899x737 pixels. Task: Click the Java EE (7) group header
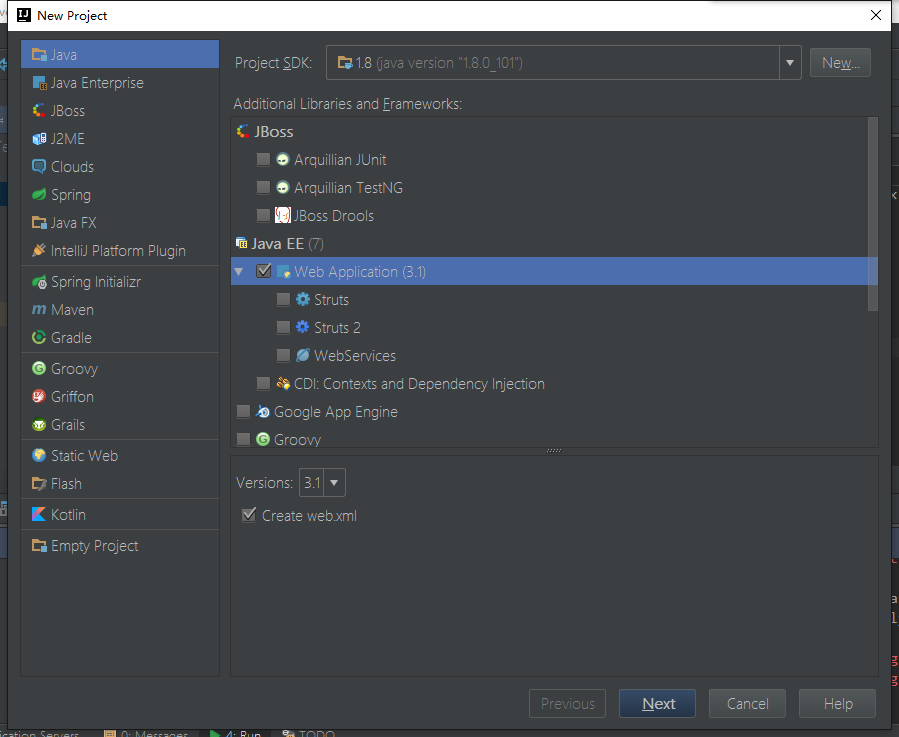pyautogui.click(x=280, y=244)
